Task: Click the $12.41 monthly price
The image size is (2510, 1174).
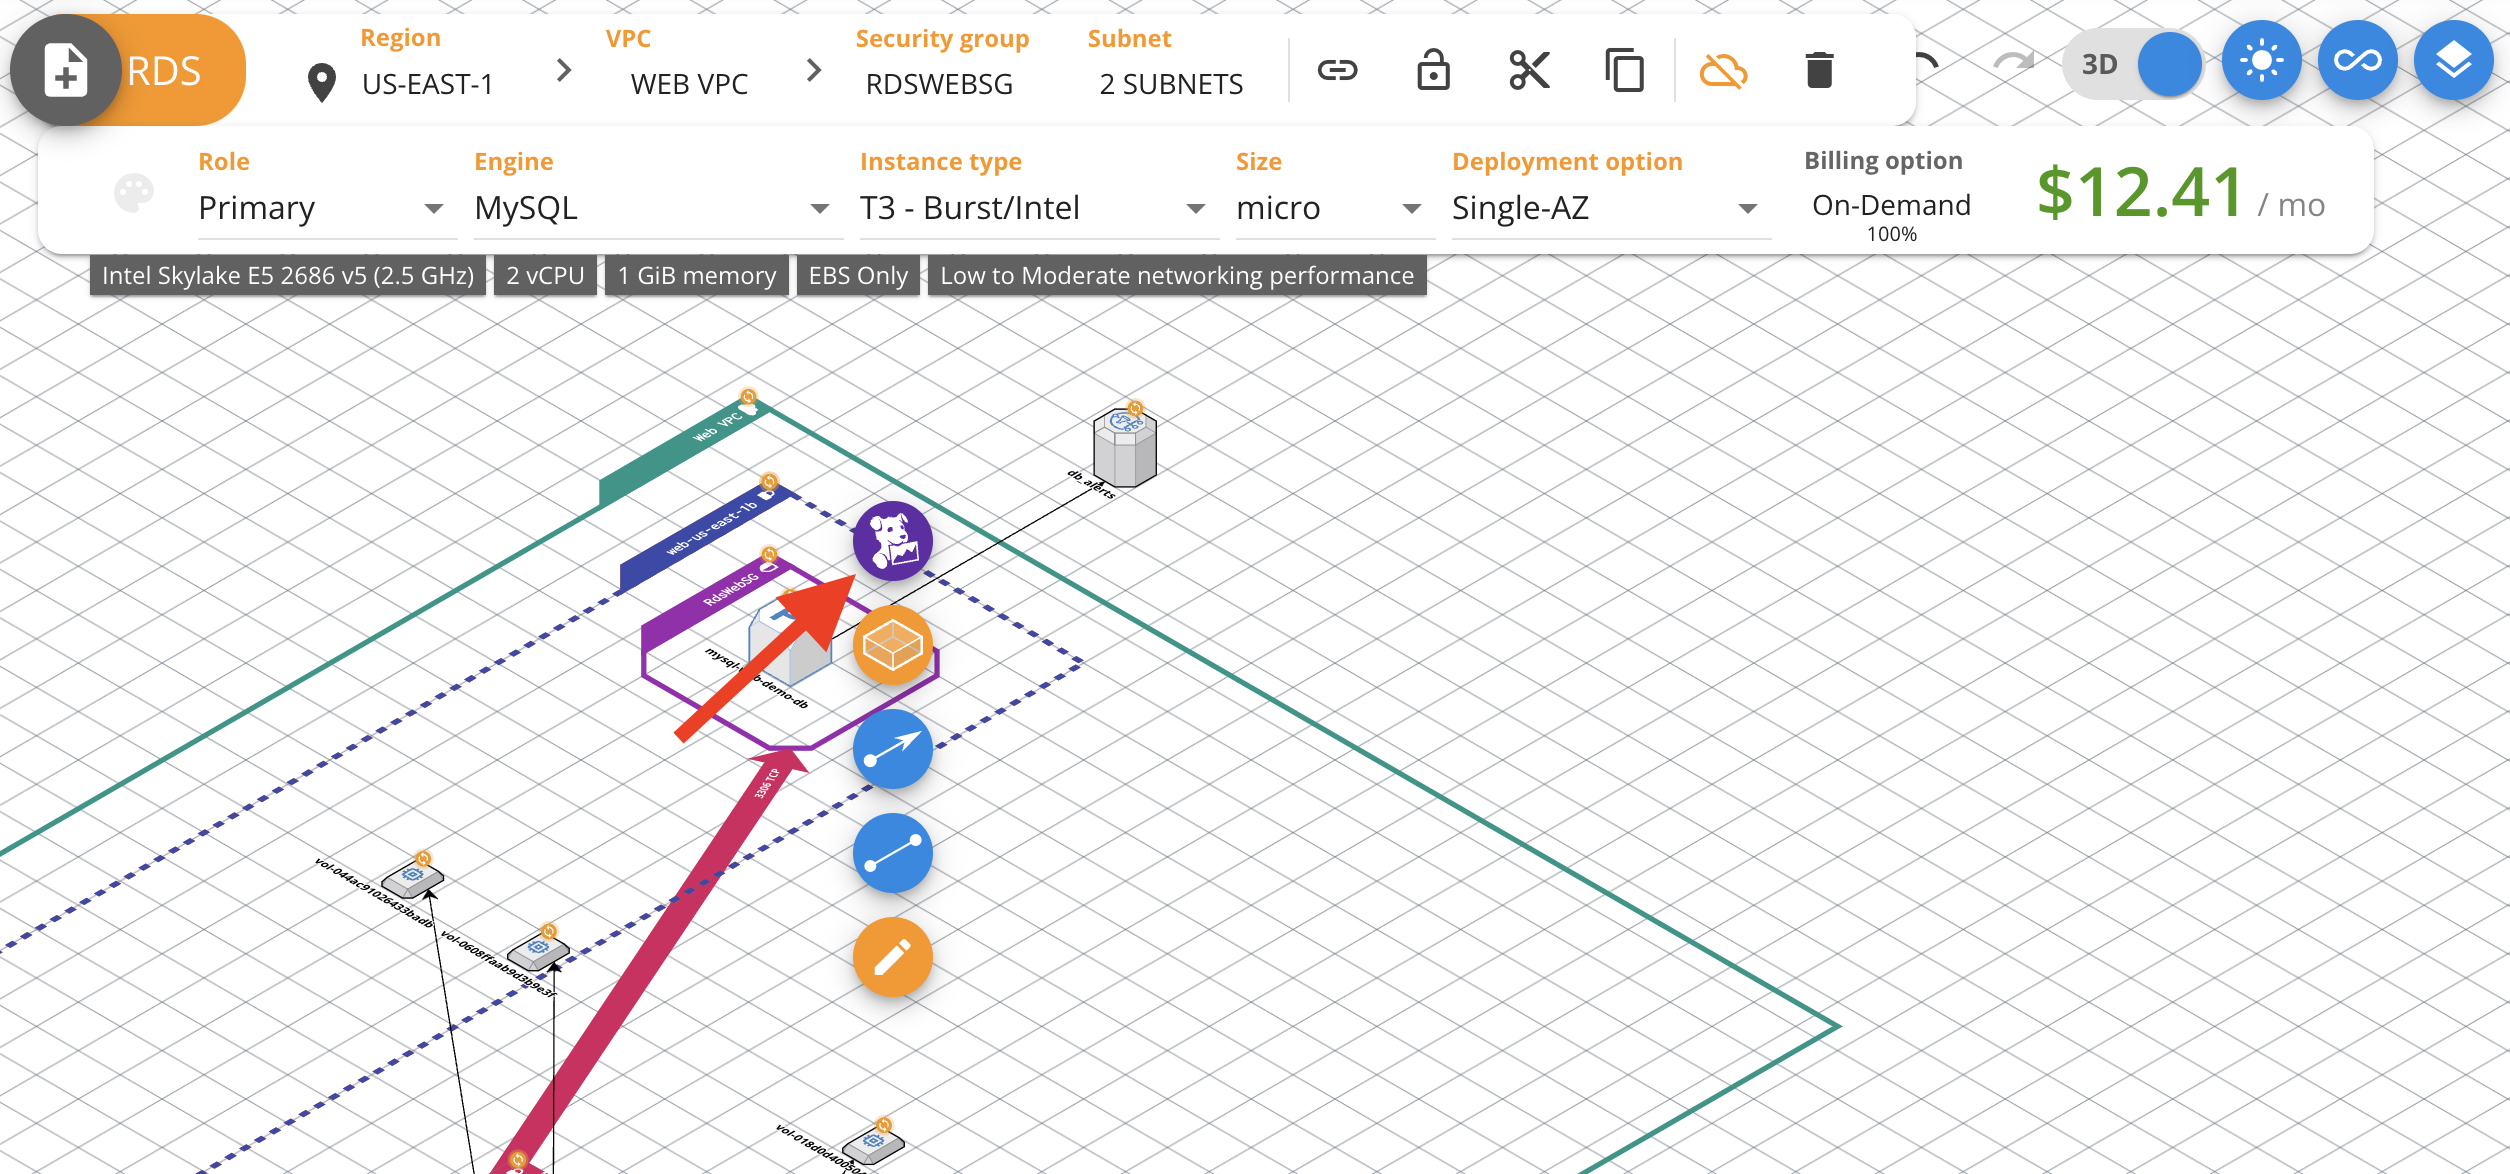Action: [2140, 192]
